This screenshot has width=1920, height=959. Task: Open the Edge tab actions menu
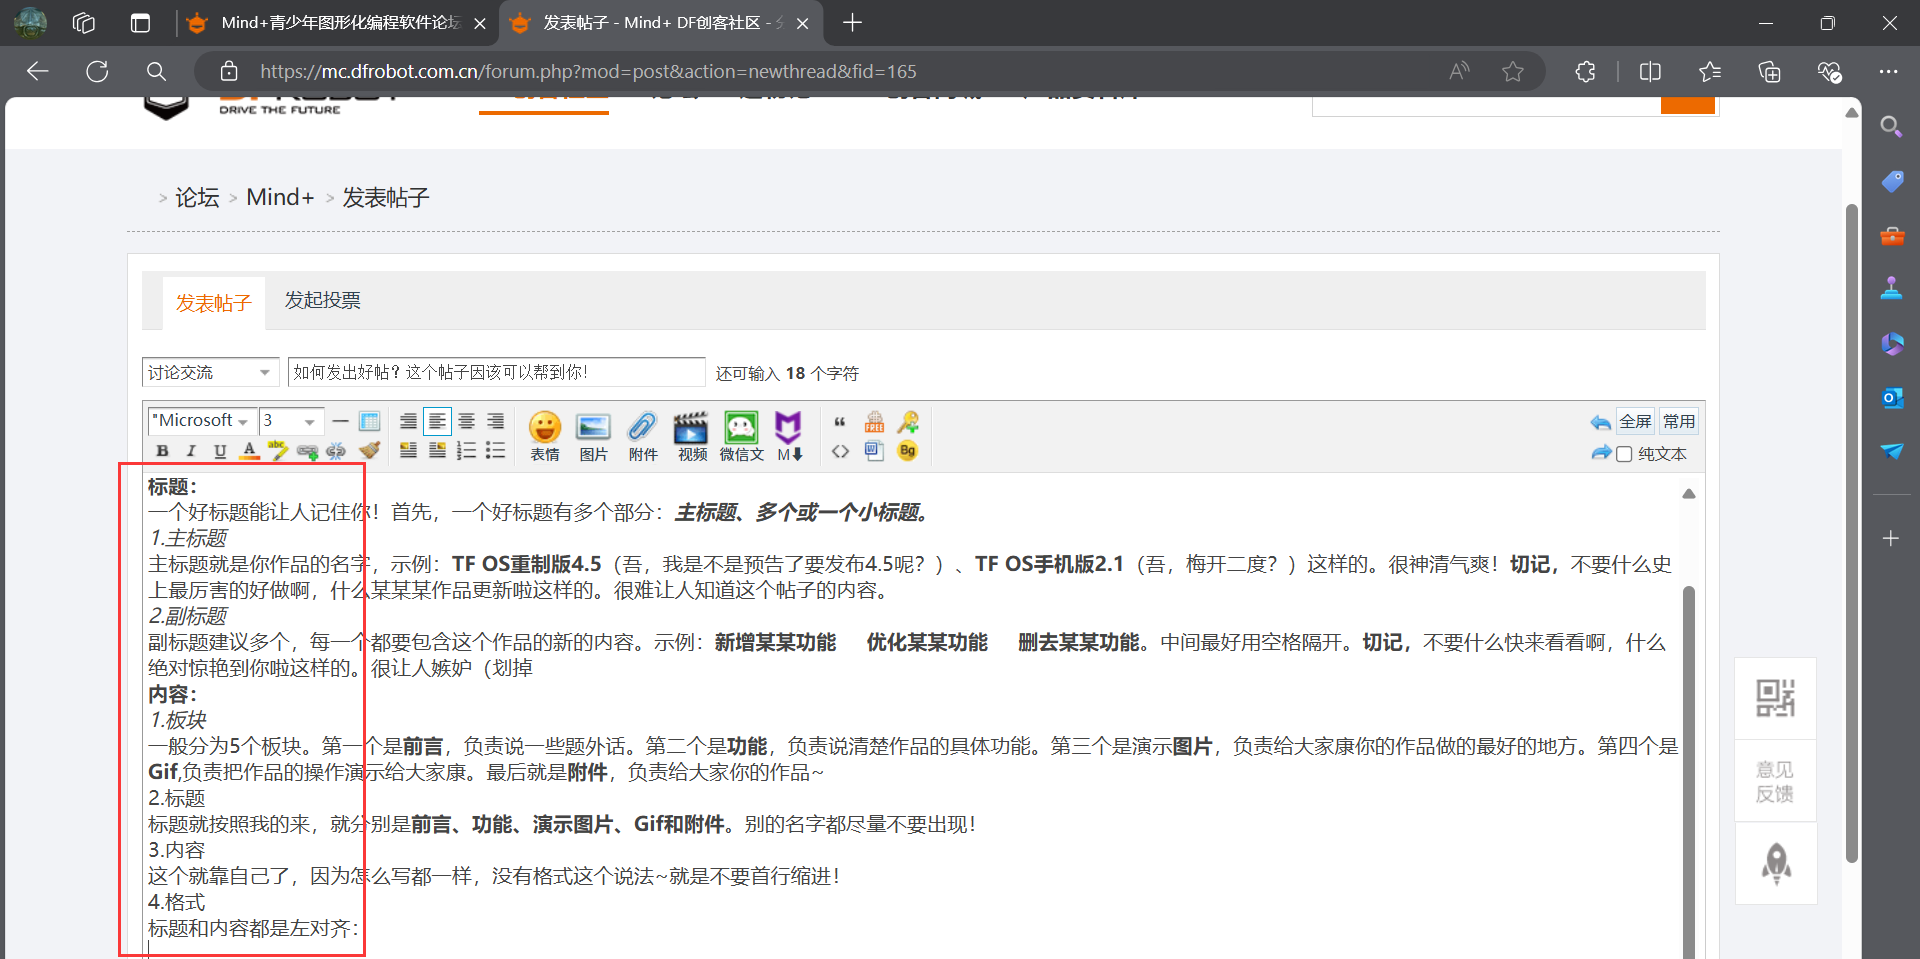coord(140,22)
